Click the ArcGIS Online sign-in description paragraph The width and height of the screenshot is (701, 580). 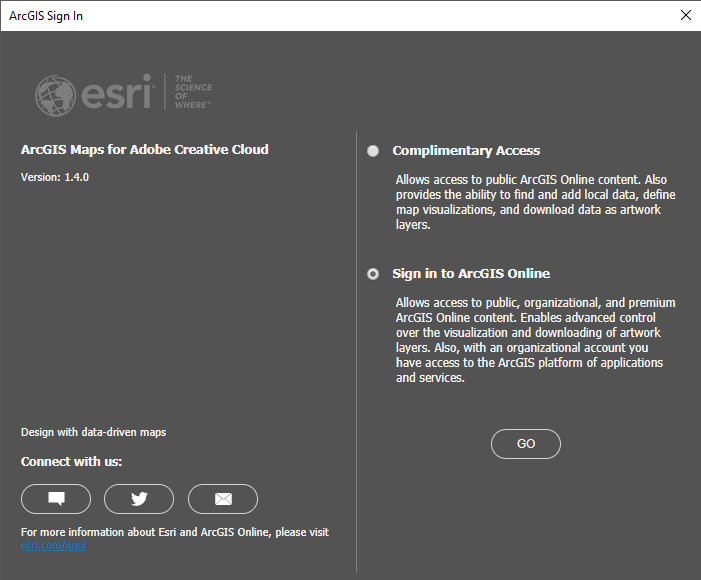[536, 340]
